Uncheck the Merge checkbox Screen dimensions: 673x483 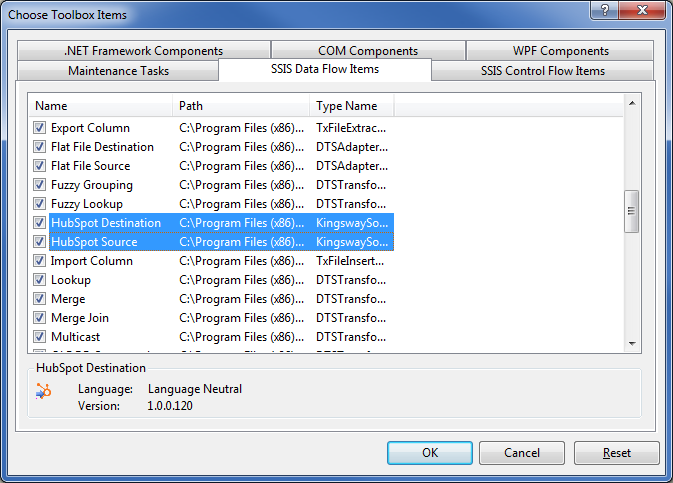tap(39, 298)
